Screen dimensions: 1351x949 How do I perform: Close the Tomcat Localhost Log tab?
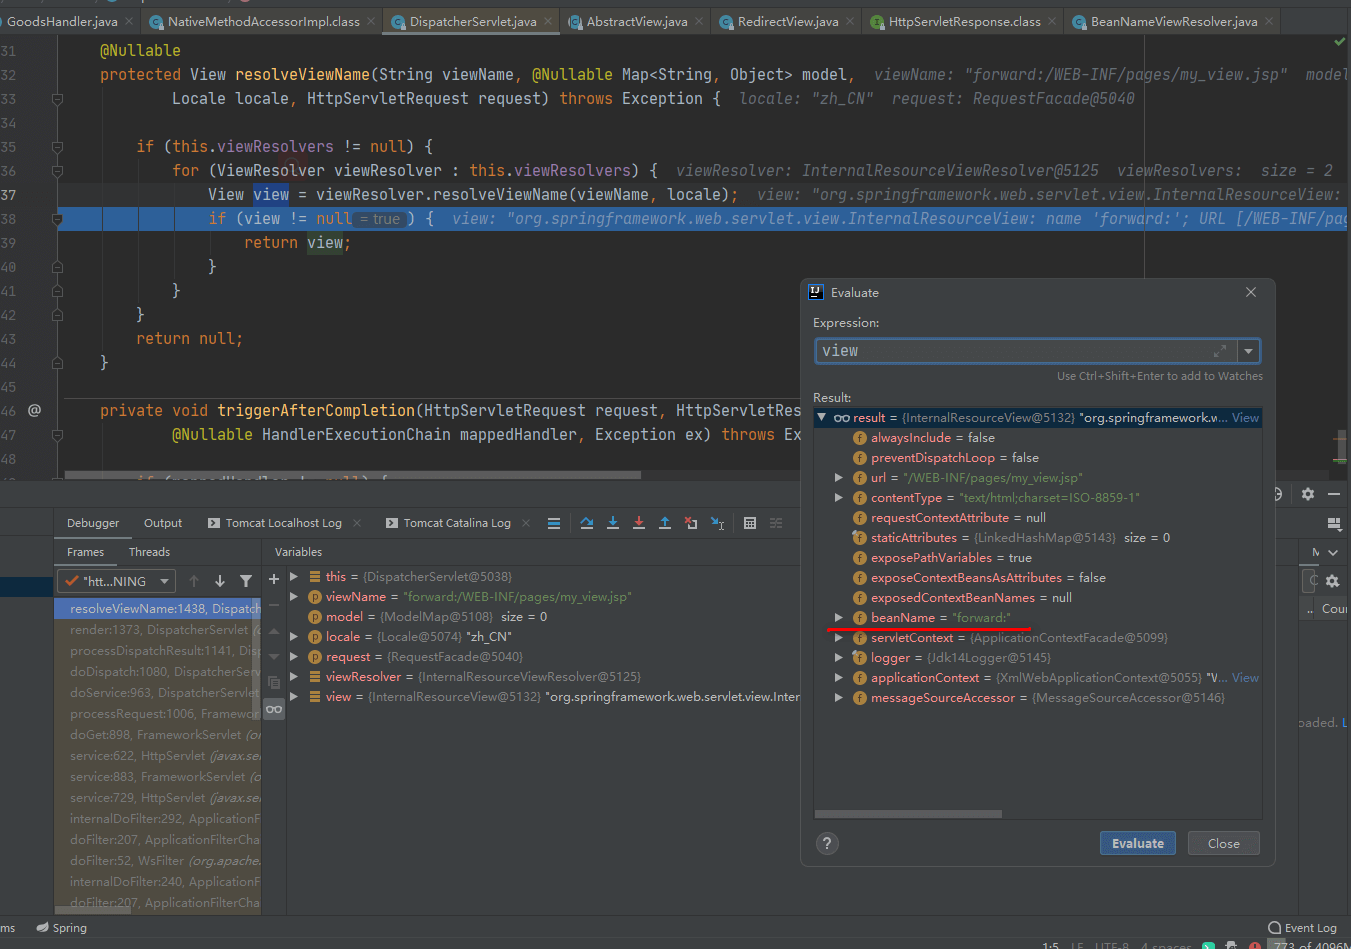point(358,523)
